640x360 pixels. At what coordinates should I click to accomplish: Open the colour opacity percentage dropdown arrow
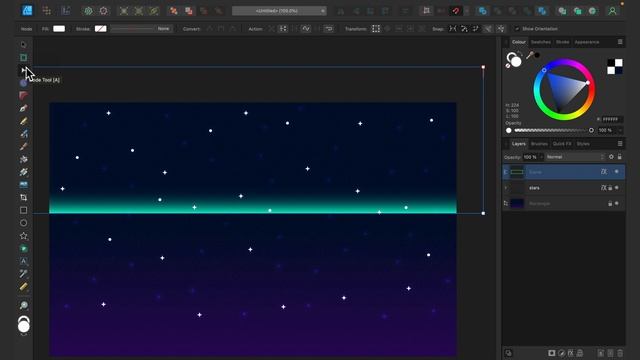point(620,130)
